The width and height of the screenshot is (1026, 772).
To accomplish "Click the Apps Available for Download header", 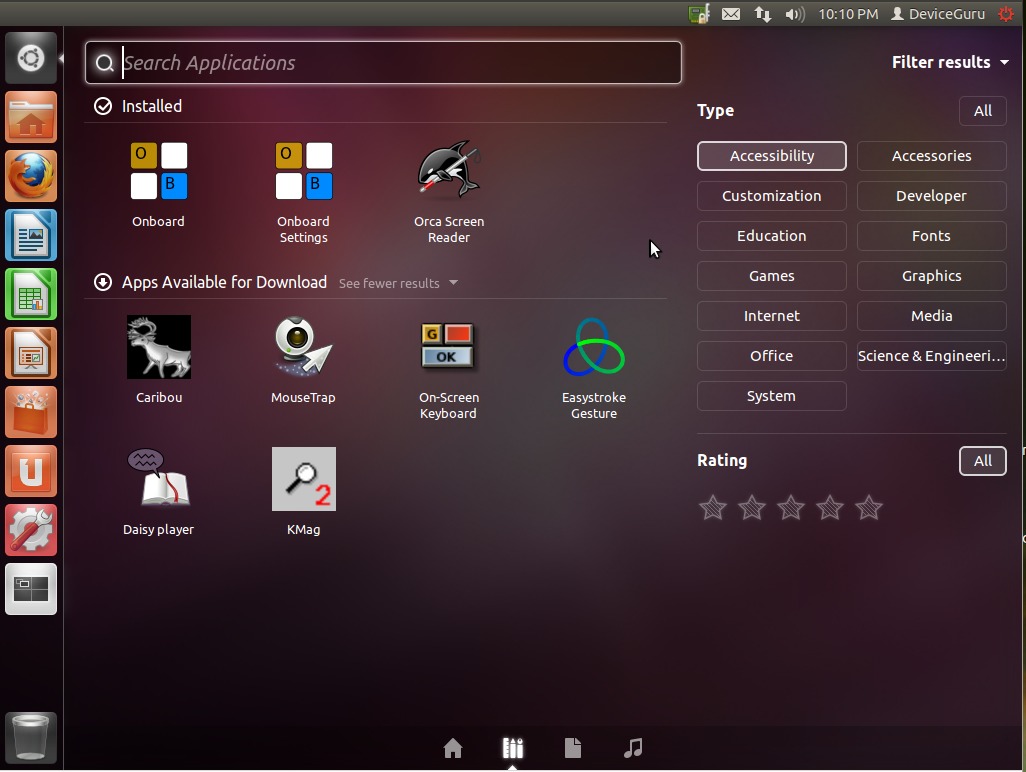I will tap(211, 282).
